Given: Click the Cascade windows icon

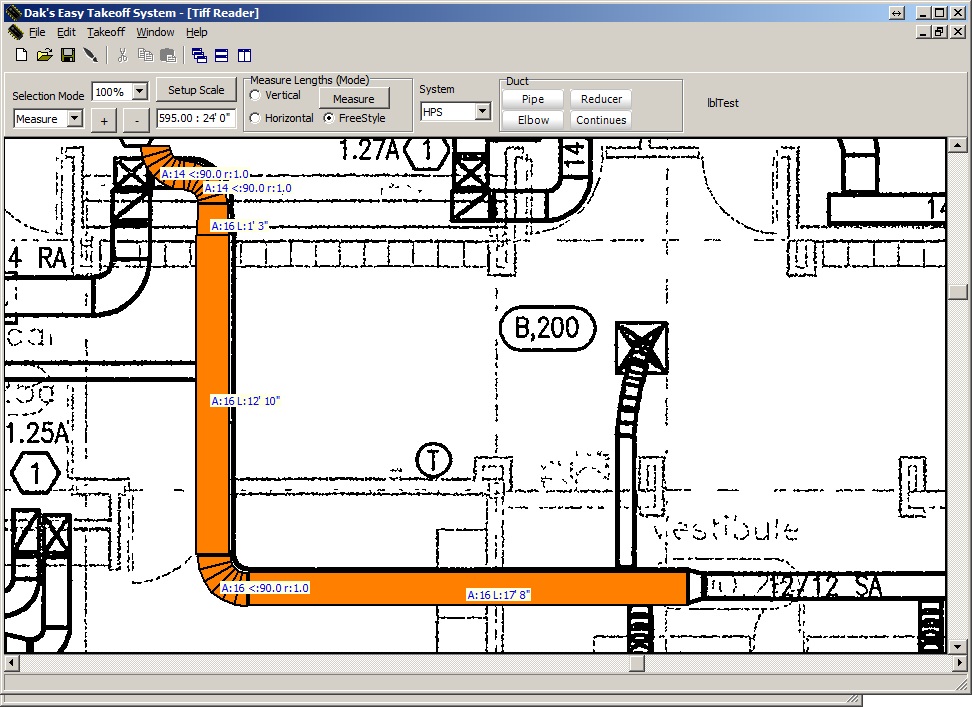Looking at the screenshot, I should click(x=199, y=55).
